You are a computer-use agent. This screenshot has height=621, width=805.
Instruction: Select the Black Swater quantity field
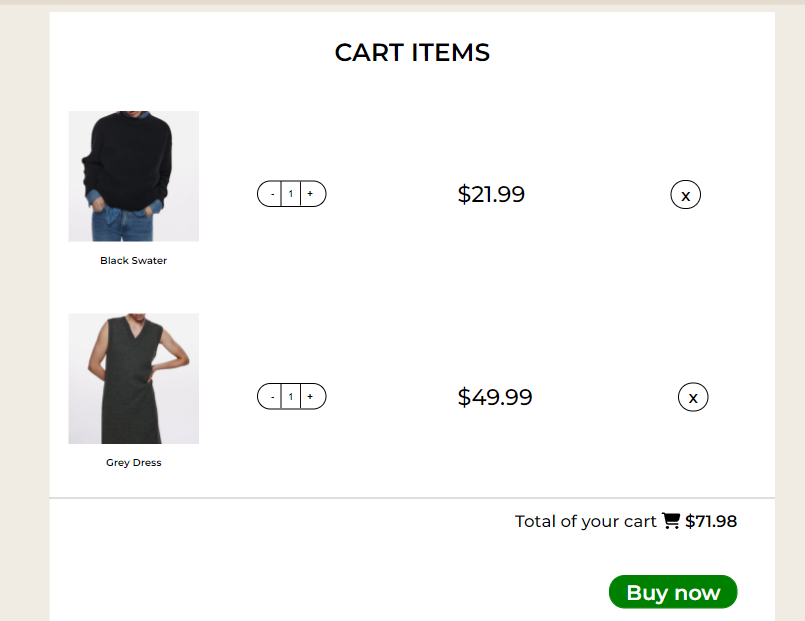290,193
